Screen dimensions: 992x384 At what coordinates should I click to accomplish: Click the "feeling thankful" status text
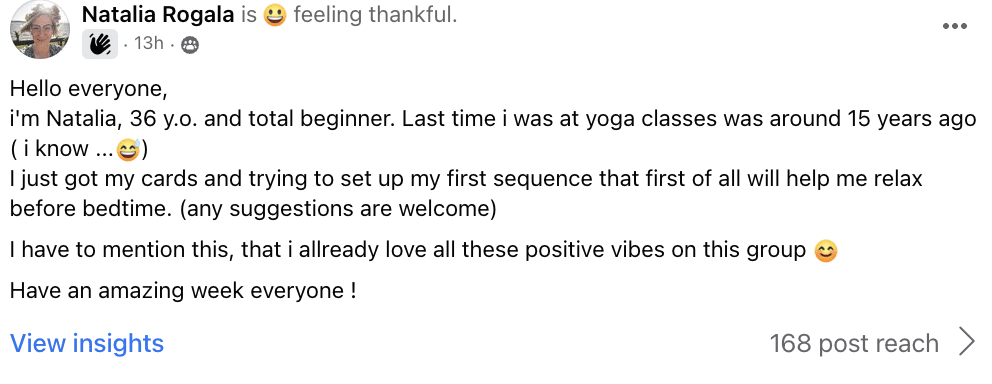pyautogui.click(x=375, y=15)
